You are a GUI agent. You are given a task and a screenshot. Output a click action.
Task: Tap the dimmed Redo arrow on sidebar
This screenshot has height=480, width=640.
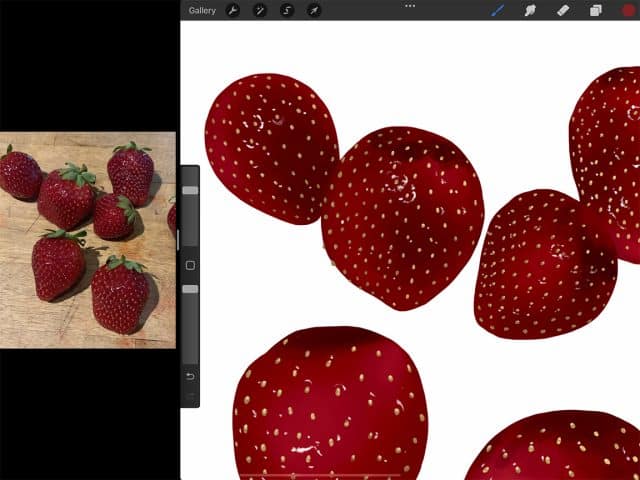pyautogui.click(x=190, y=396)
